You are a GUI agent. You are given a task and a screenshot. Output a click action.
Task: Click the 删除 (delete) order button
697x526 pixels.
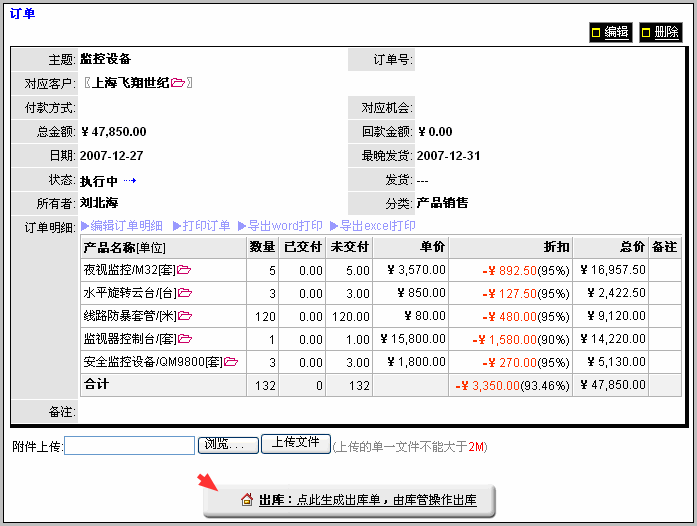click(x=660, y=32)
